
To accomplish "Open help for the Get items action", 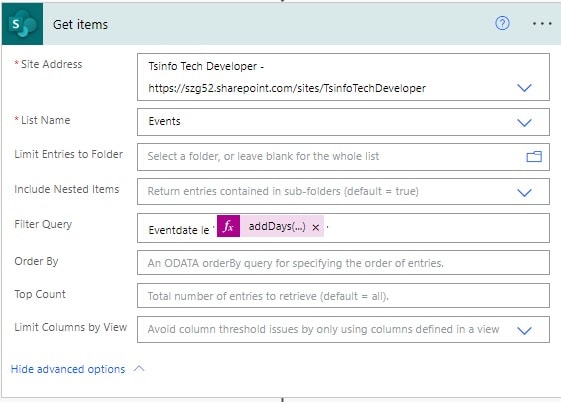I will [x=502, y=24].
